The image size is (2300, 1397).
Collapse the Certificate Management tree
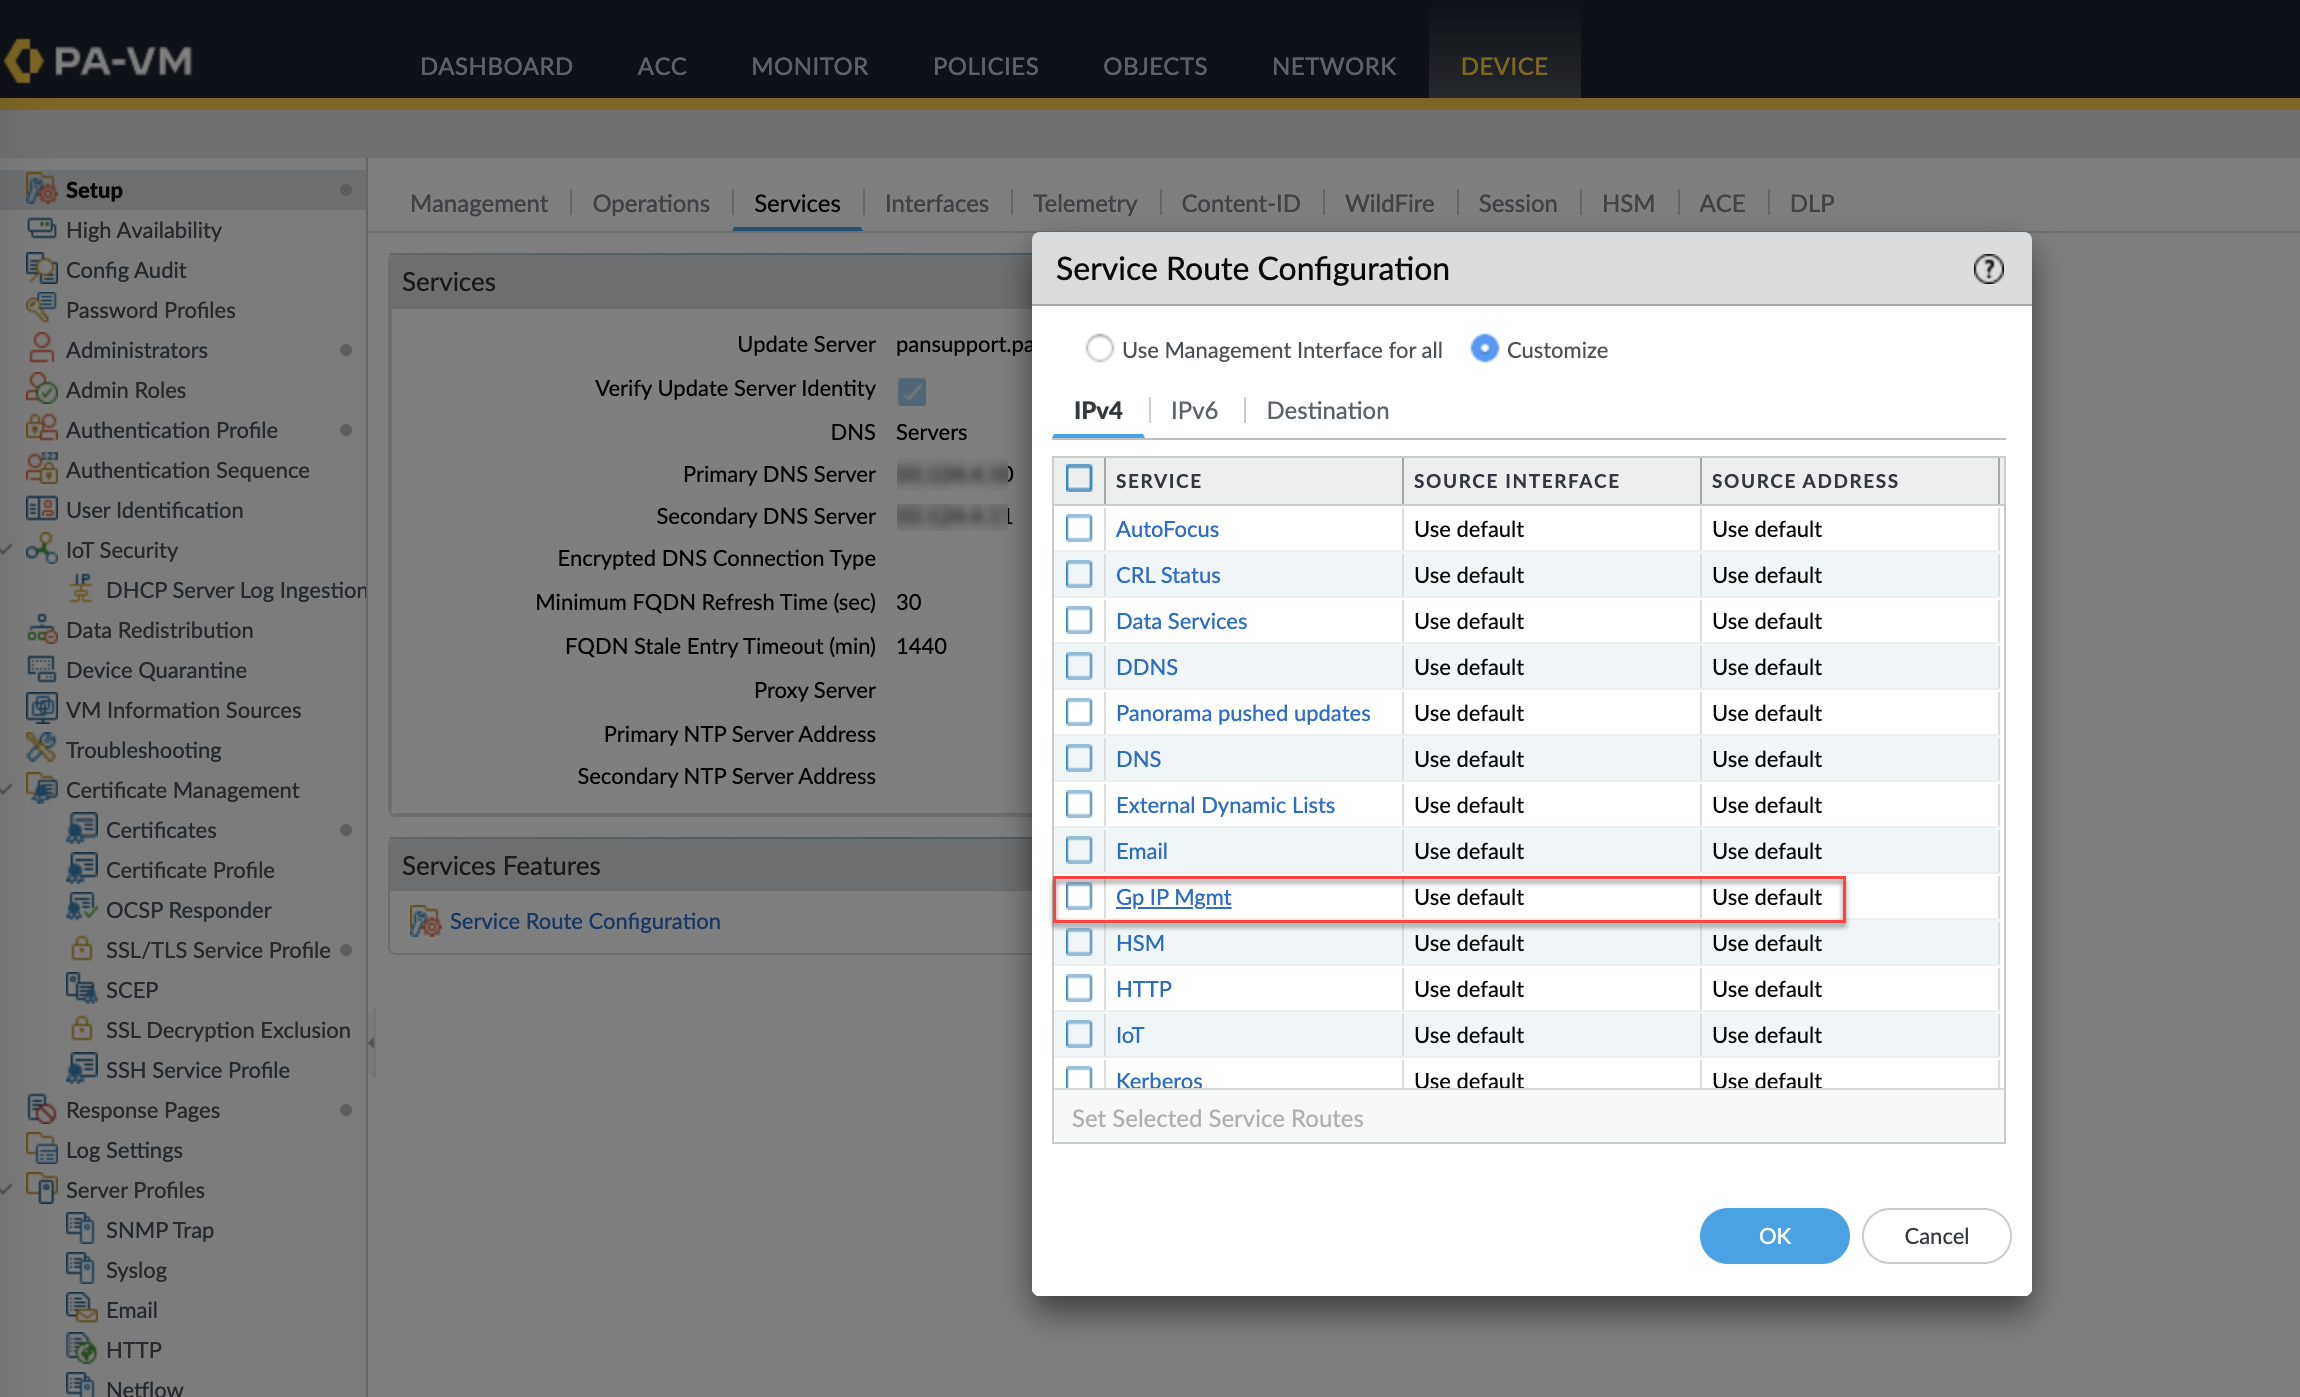pos(8,790)
